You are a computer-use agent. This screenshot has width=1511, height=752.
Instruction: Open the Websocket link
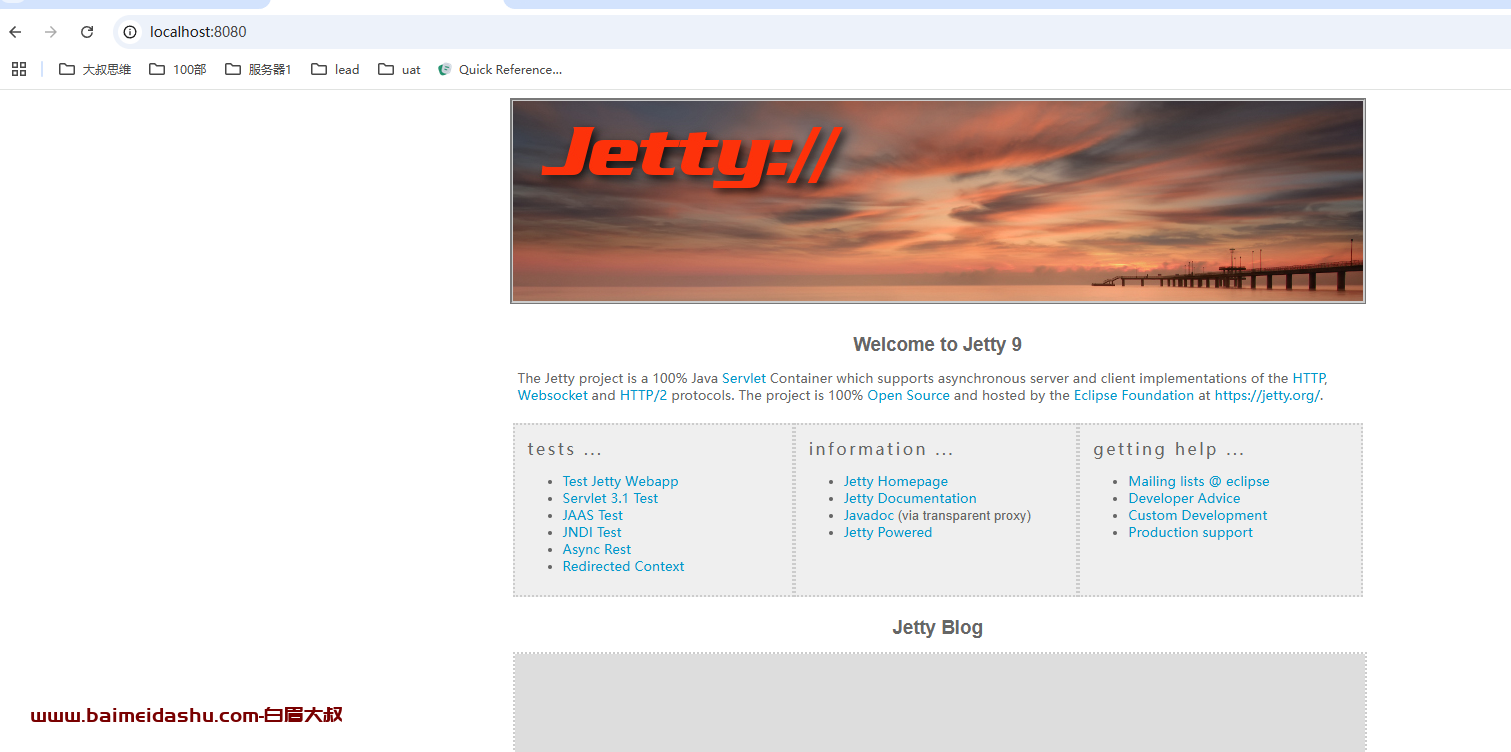point(552,395)
